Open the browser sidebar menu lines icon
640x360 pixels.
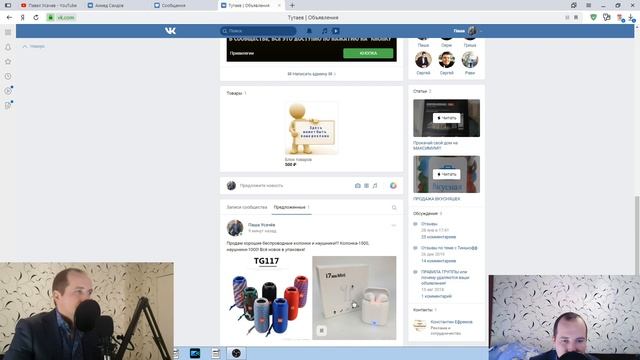(8, 32)
